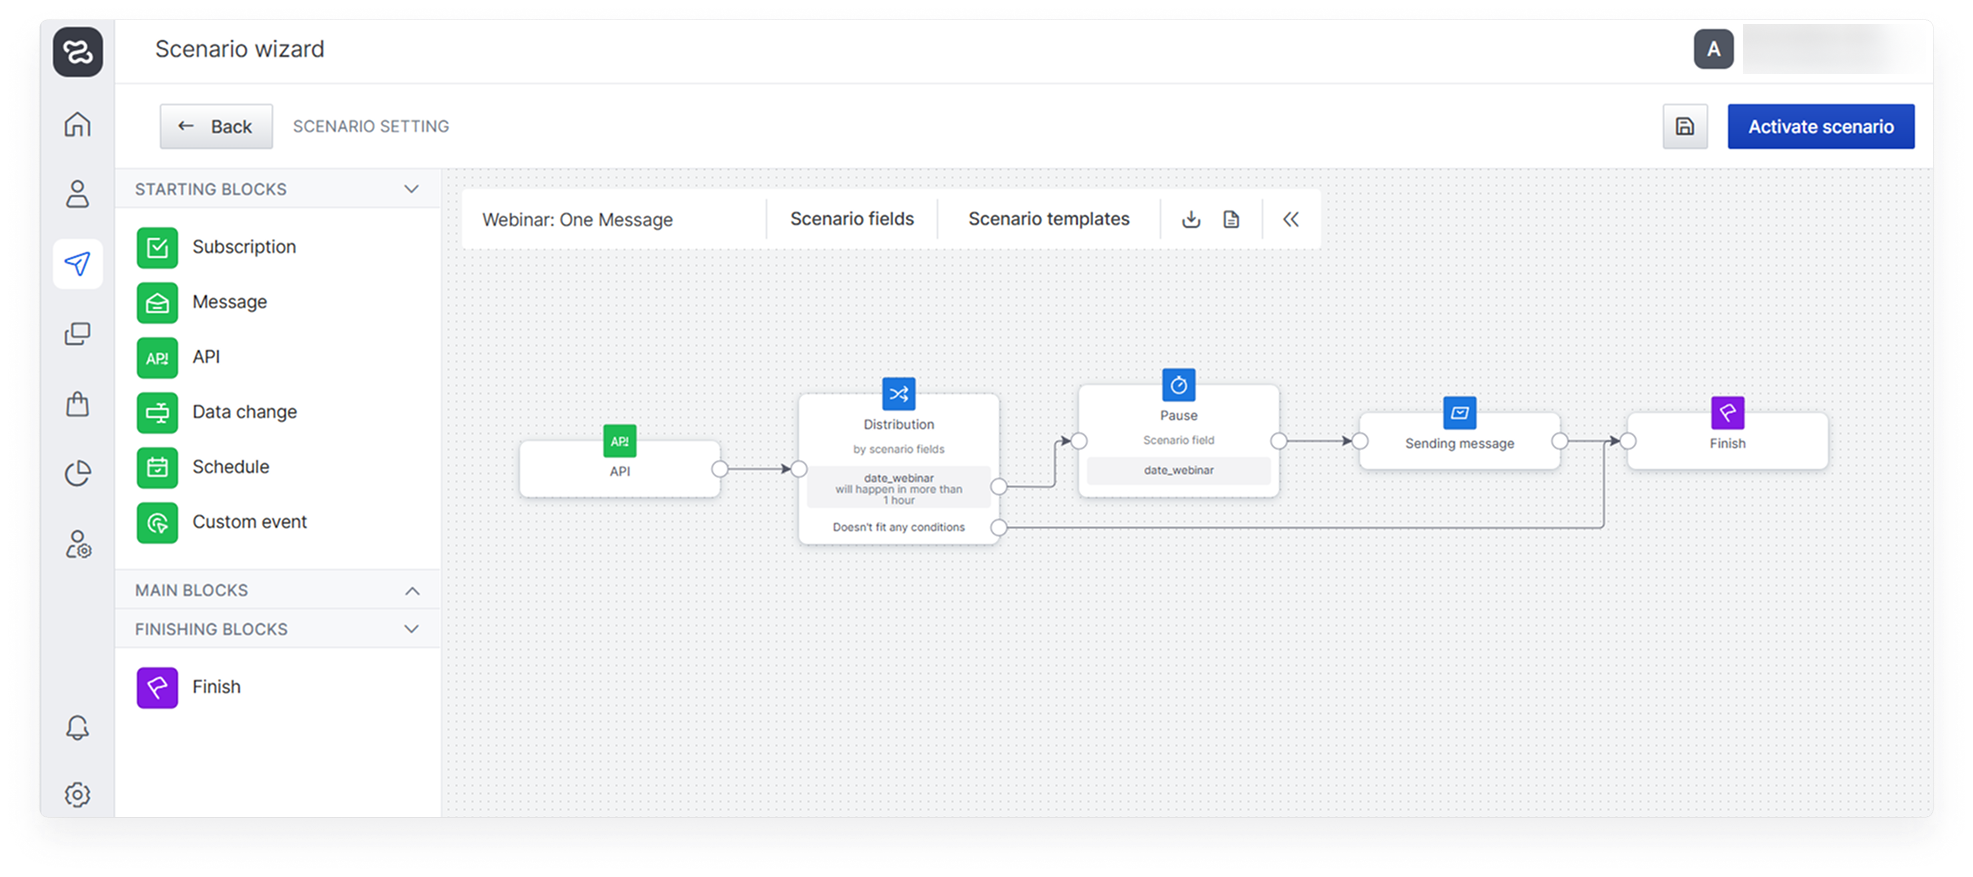Viewport: 1973px width, 877px height.
Task: Click the download icon in canvas toolbar
Action: click(1190, 220)
